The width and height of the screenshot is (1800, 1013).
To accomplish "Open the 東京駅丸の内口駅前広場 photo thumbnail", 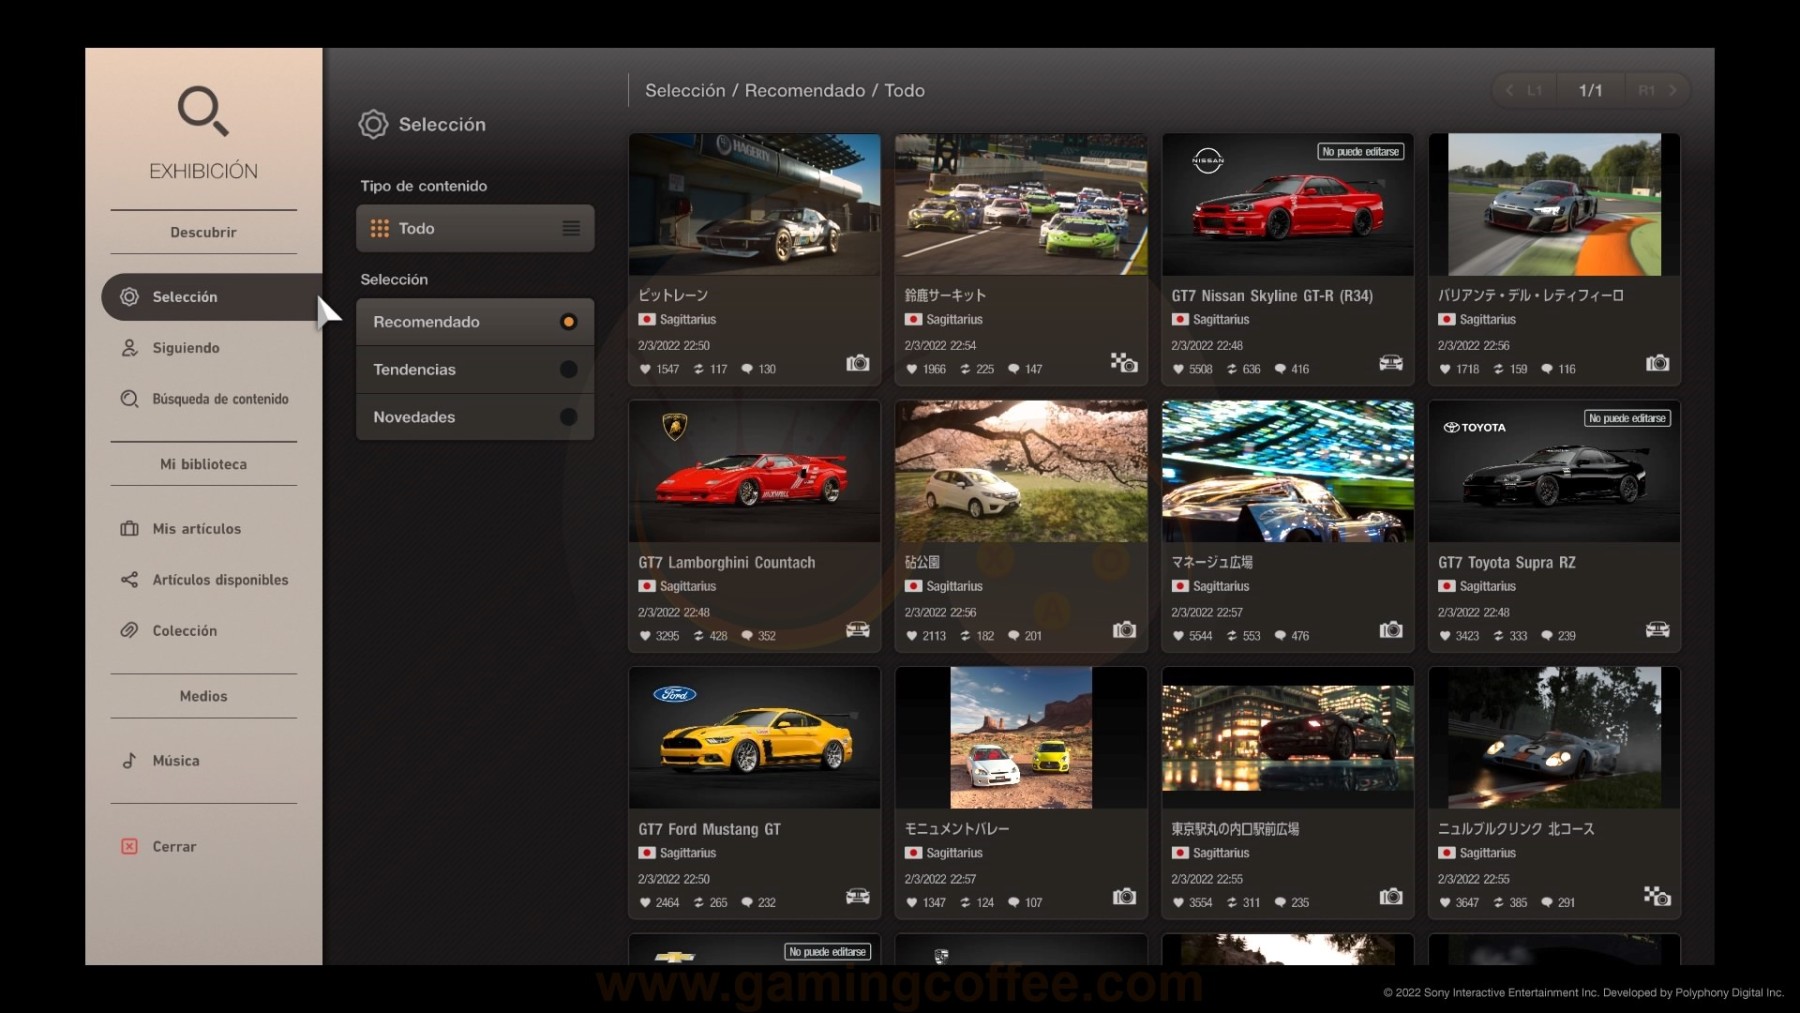I will 1288,739.
